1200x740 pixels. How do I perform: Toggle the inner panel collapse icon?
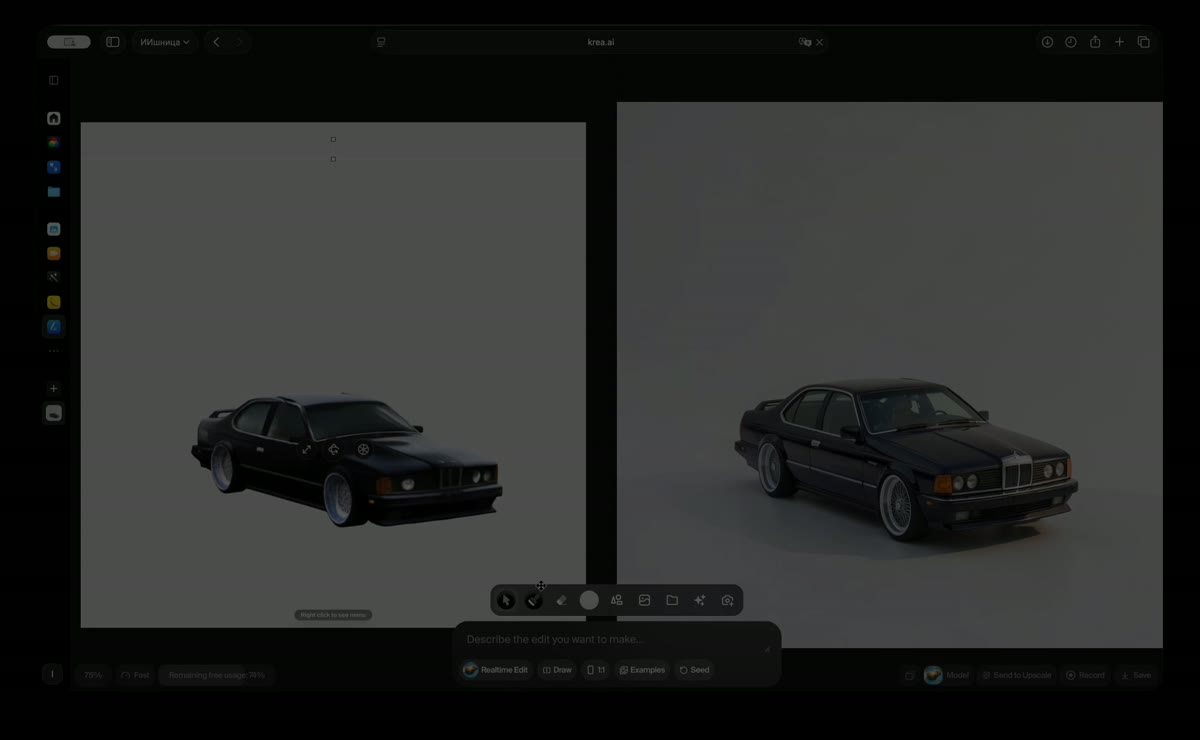click(54, 80)
